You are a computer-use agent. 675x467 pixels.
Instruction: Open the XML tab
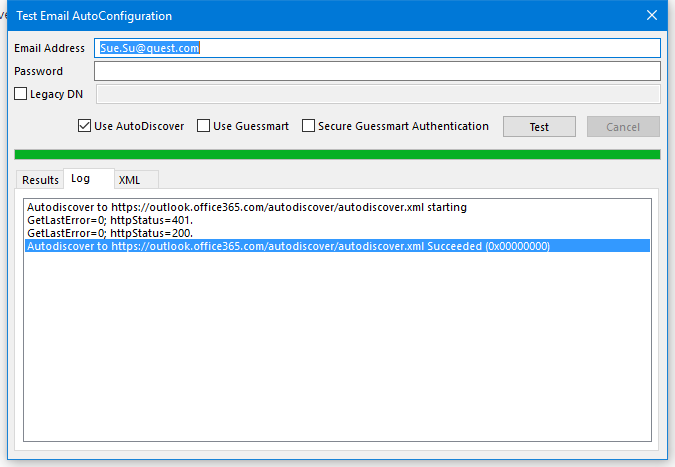pos(129,180)
